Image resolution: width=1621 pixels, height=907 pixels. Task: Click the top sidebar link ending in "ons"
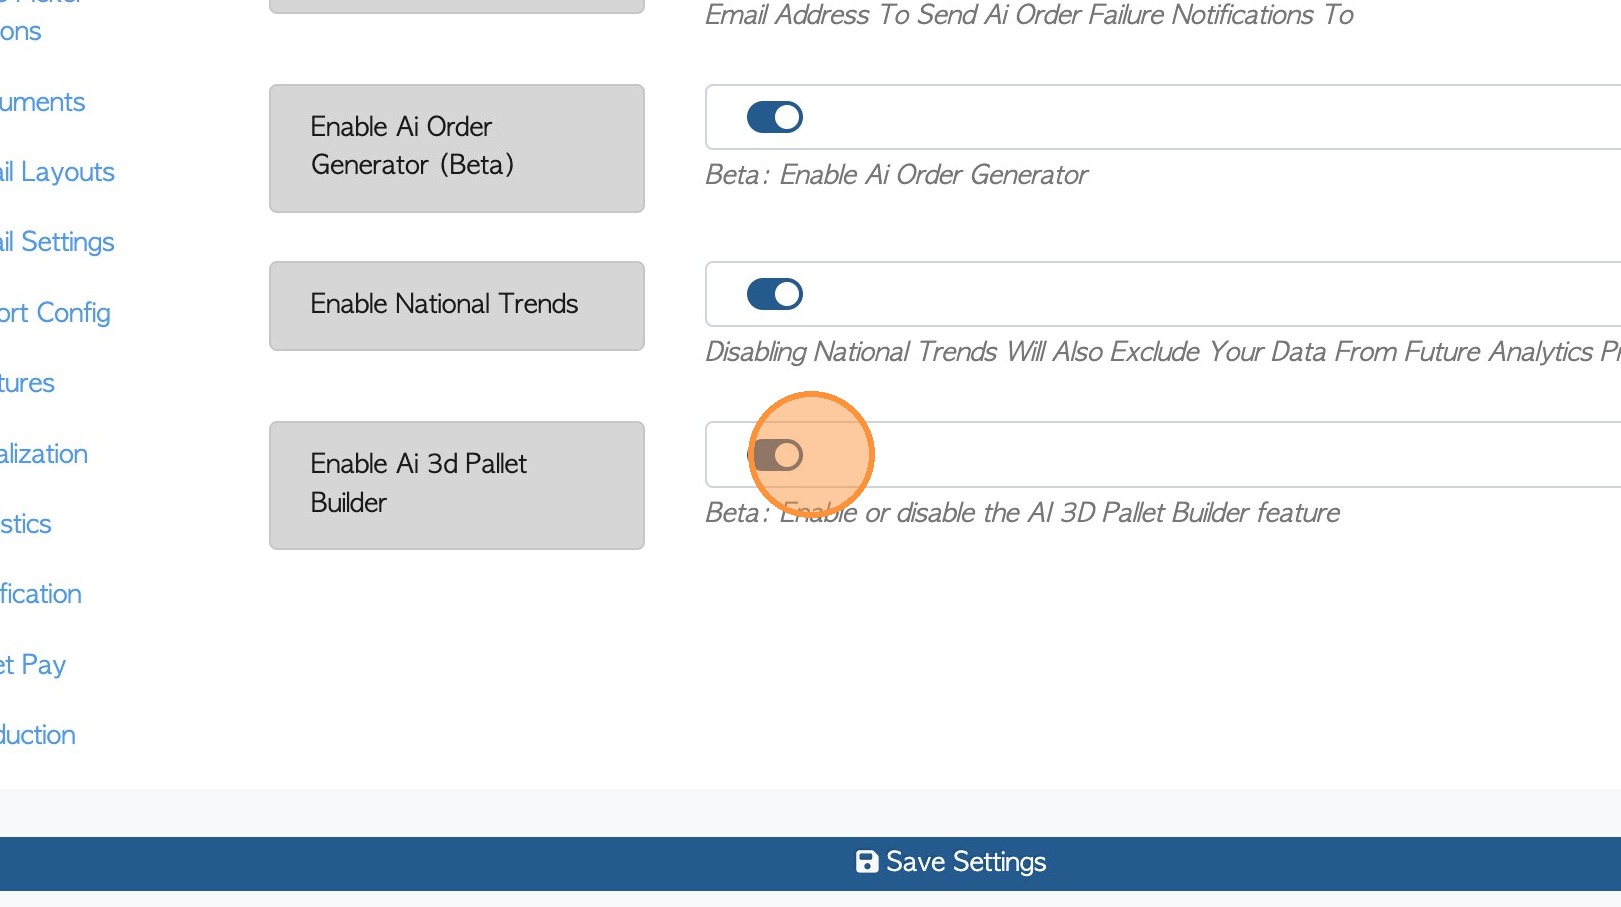coord(21,31)
